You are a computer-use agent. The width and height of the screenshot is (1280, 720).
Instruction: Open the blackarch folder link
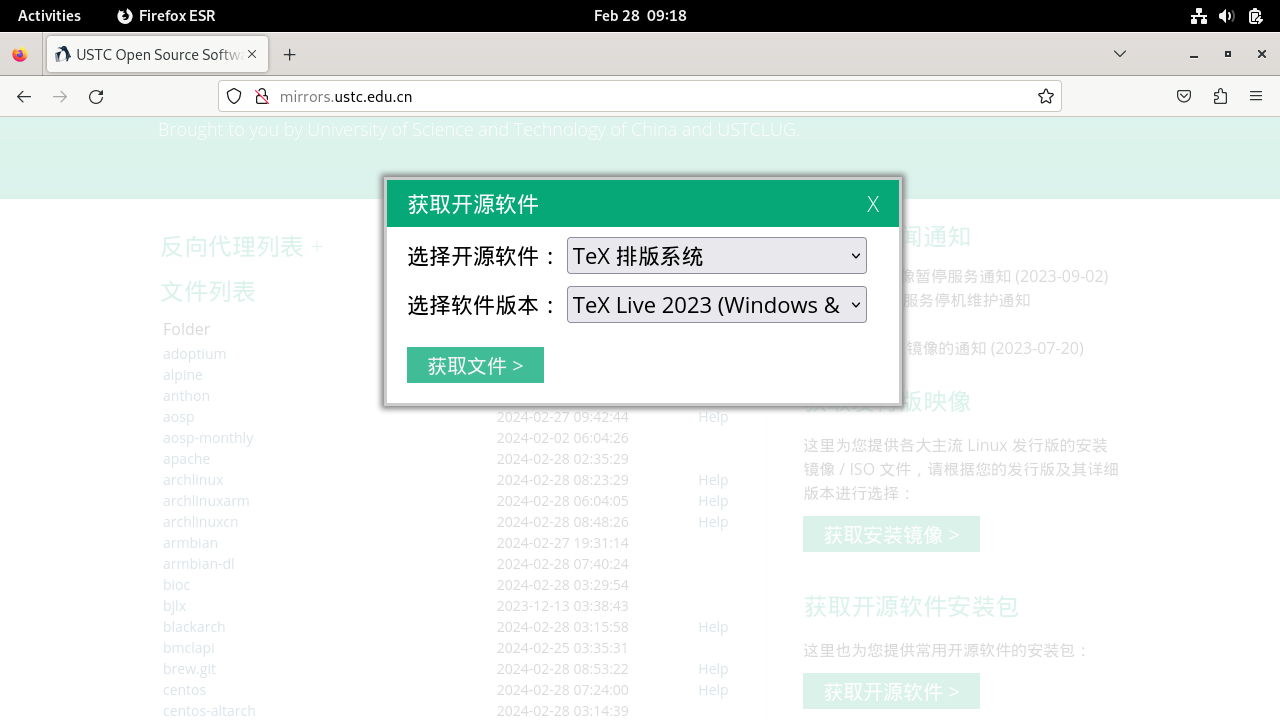tap(194, 627)
